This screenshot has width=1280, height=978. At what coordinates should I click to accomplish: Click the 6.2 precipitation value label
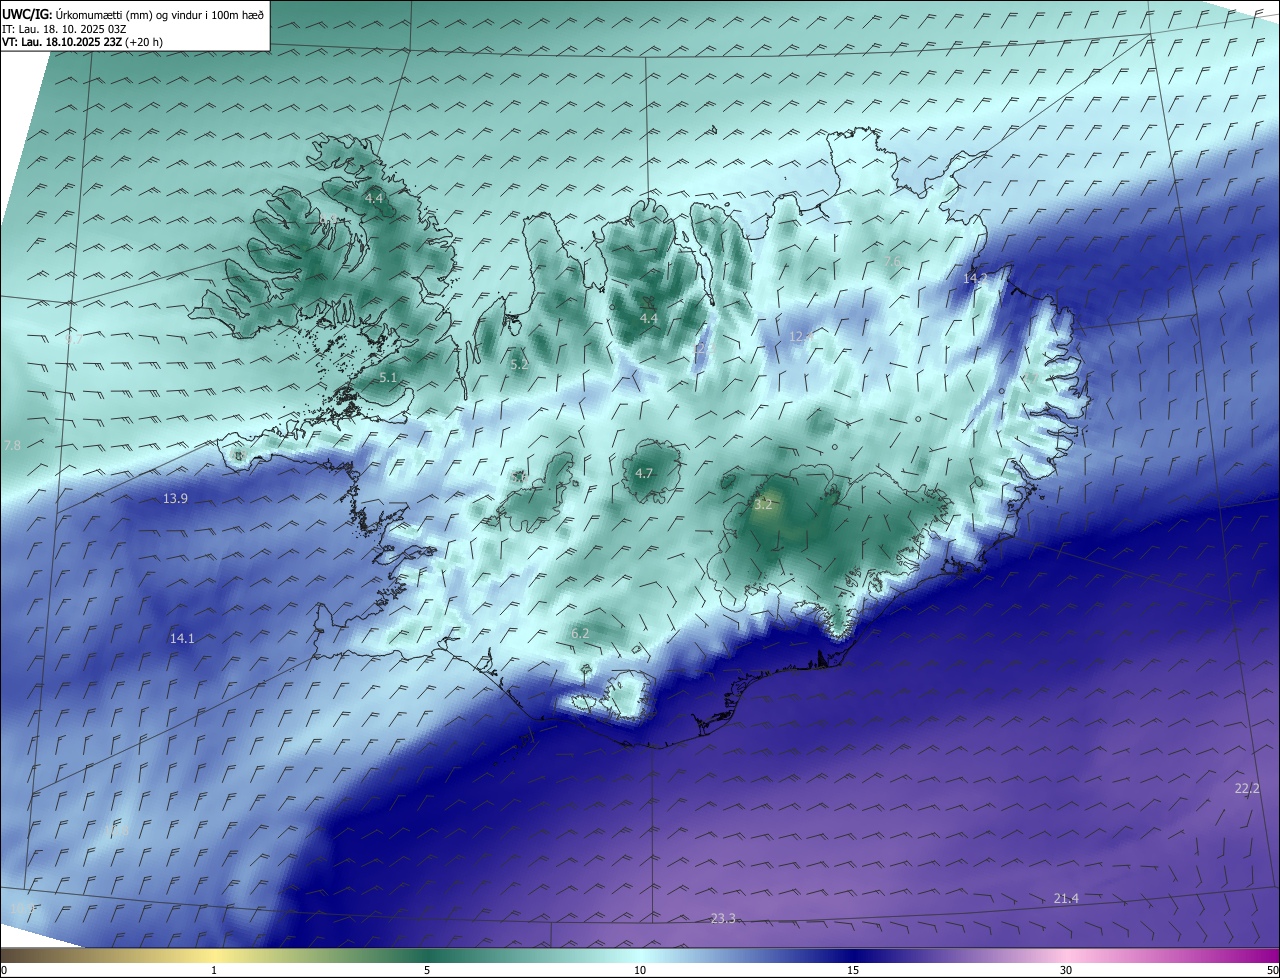point(580,633)
